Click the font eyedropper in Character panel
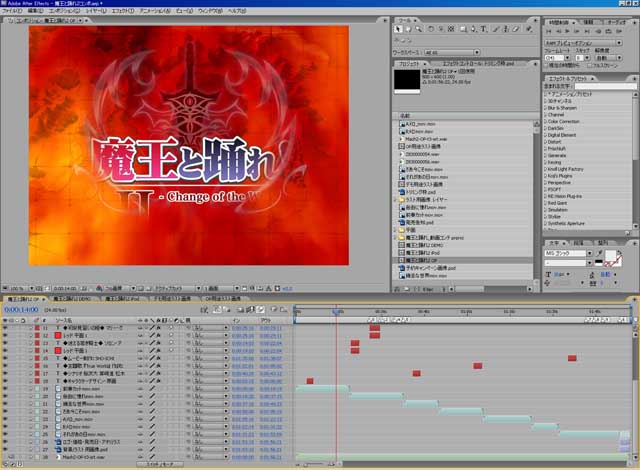 [599, 253]
